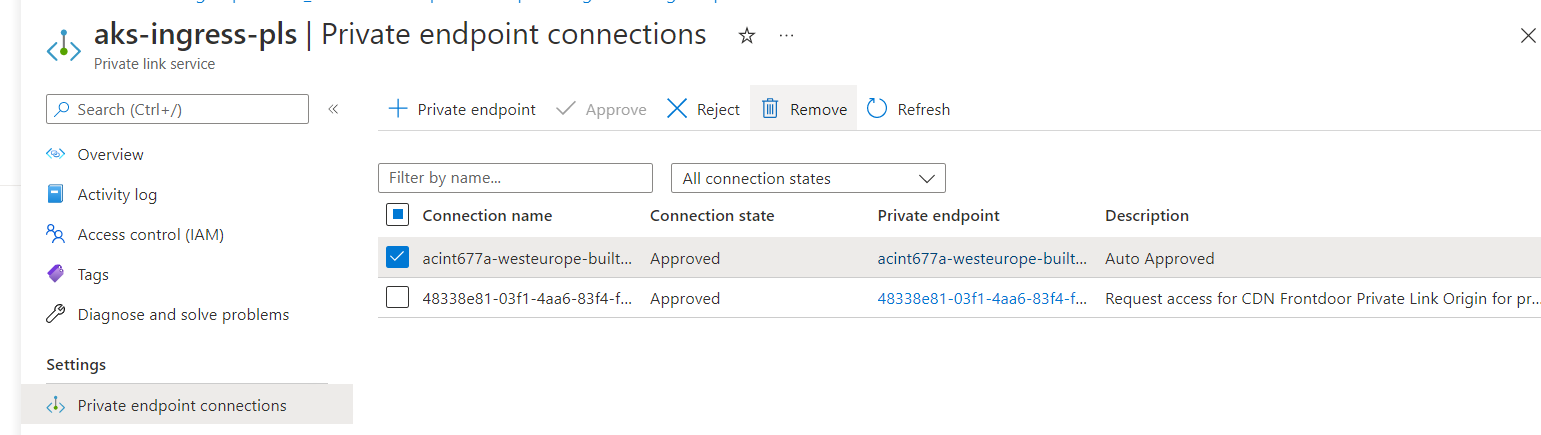Open the All connection states dropdown
Screen dimensions: 1541x435
click(x=808, y=178)
